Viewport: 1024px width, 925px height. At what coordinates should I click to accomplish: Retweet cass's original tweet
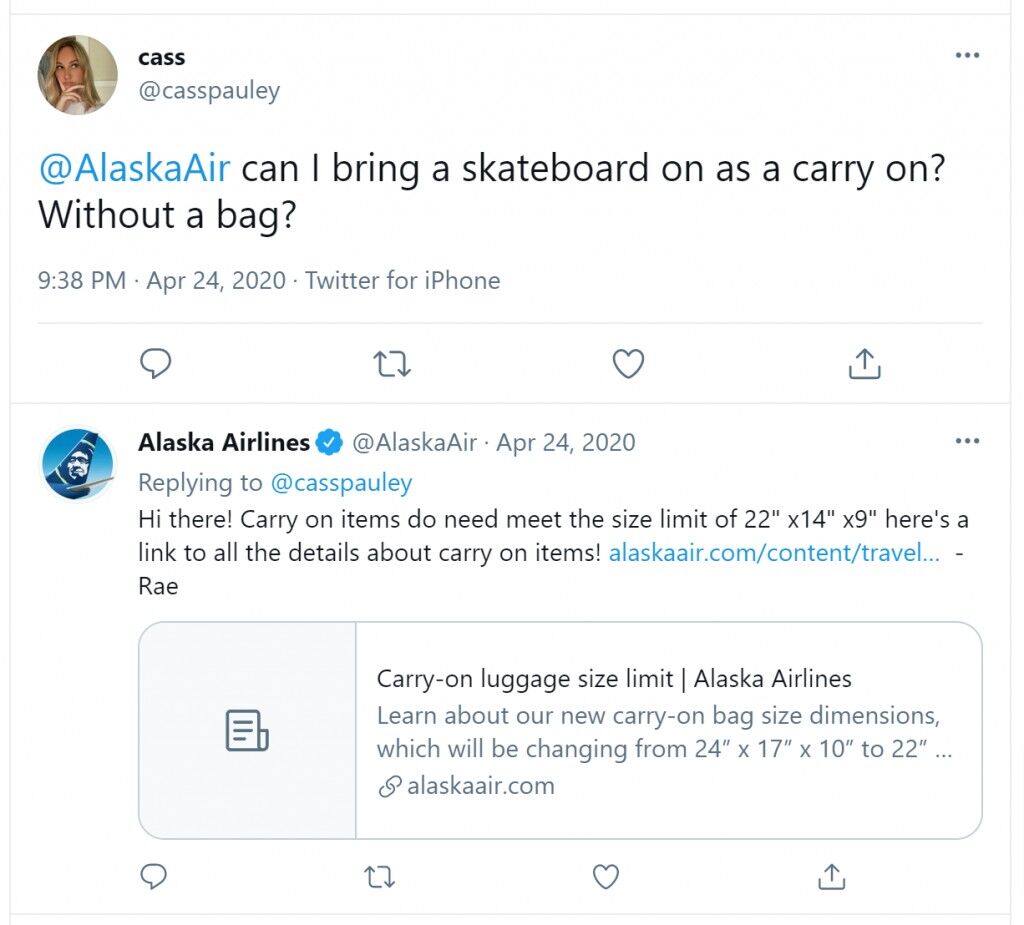point(392,364)
